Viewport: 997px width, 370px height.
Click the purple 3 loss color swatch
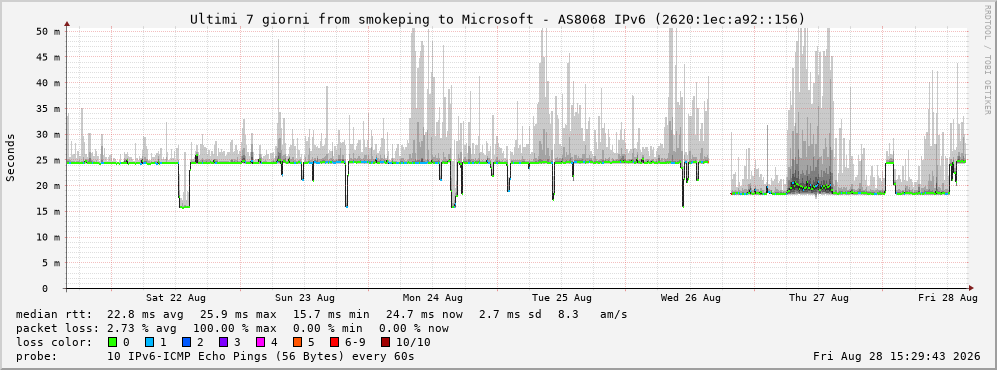(x=224, y=342)
